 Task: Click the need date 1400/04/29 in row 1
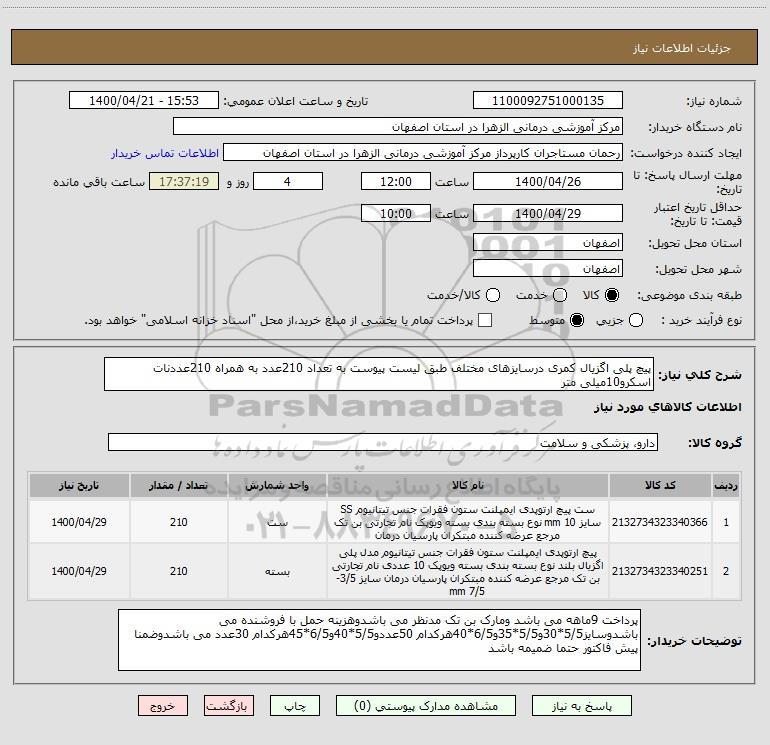click(x=79, y=522)
